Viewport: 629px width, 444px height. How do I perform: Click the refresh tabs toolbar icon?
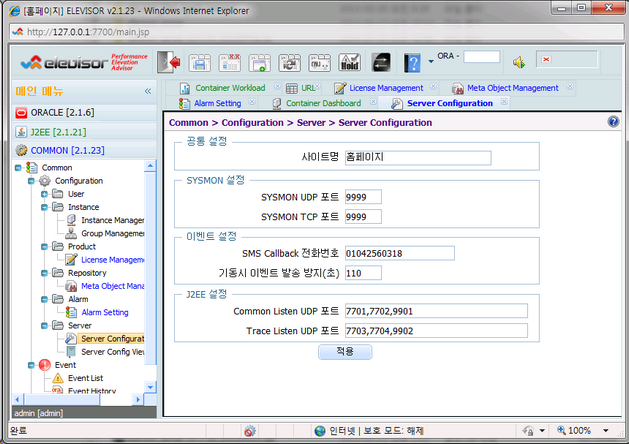[x=289, y=63]
